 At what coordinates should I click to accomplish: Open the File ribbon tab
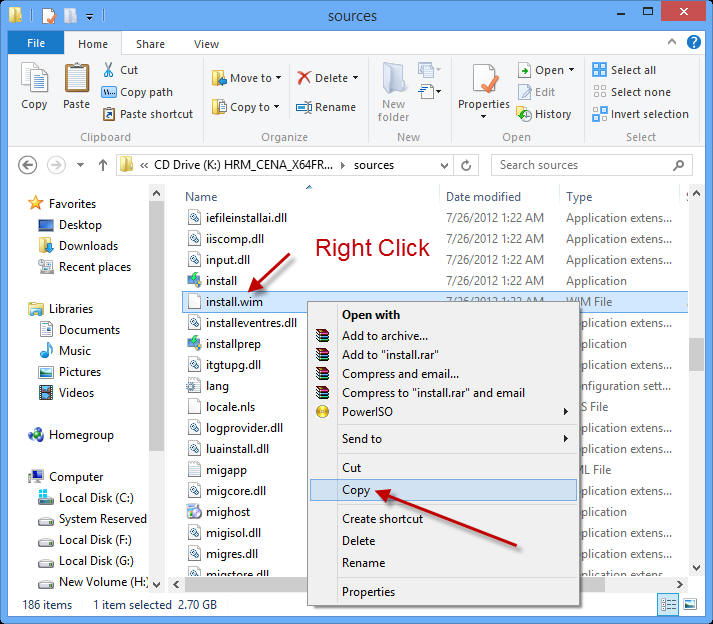(36, 43)
